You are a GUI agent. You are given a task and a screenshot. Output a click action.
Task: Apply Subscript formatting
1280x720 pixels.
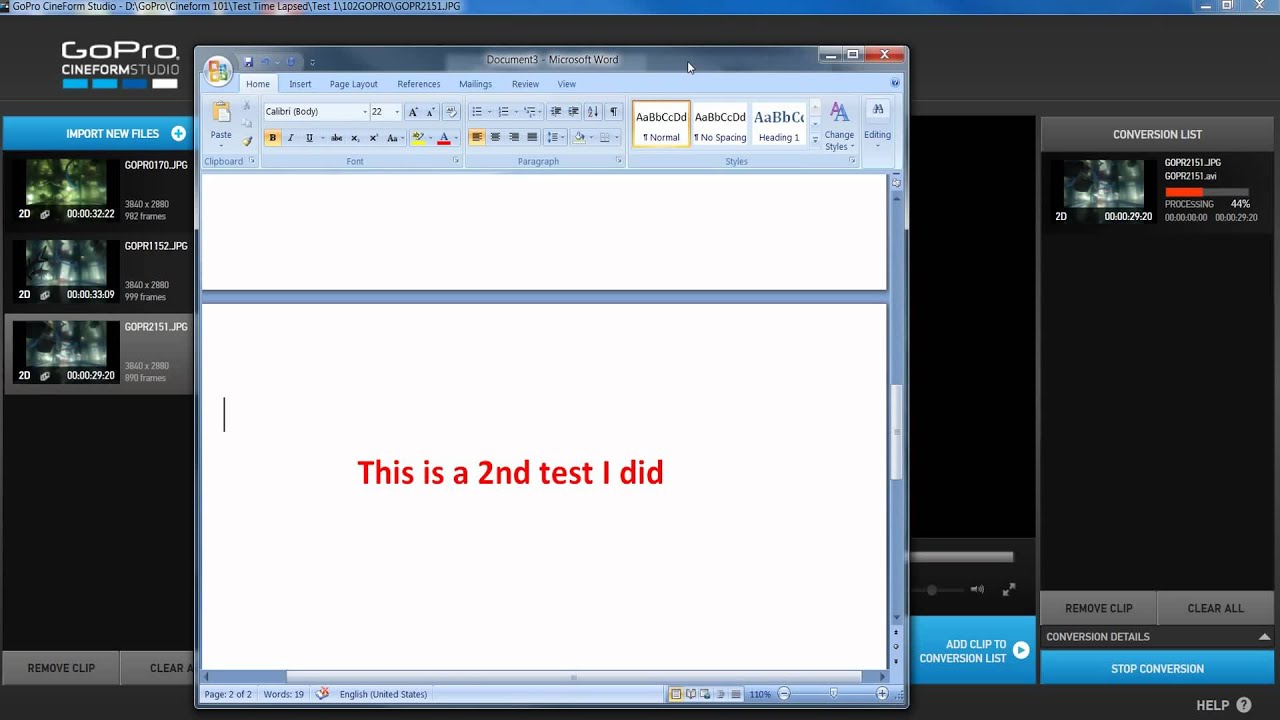click(x=355, y=138)
